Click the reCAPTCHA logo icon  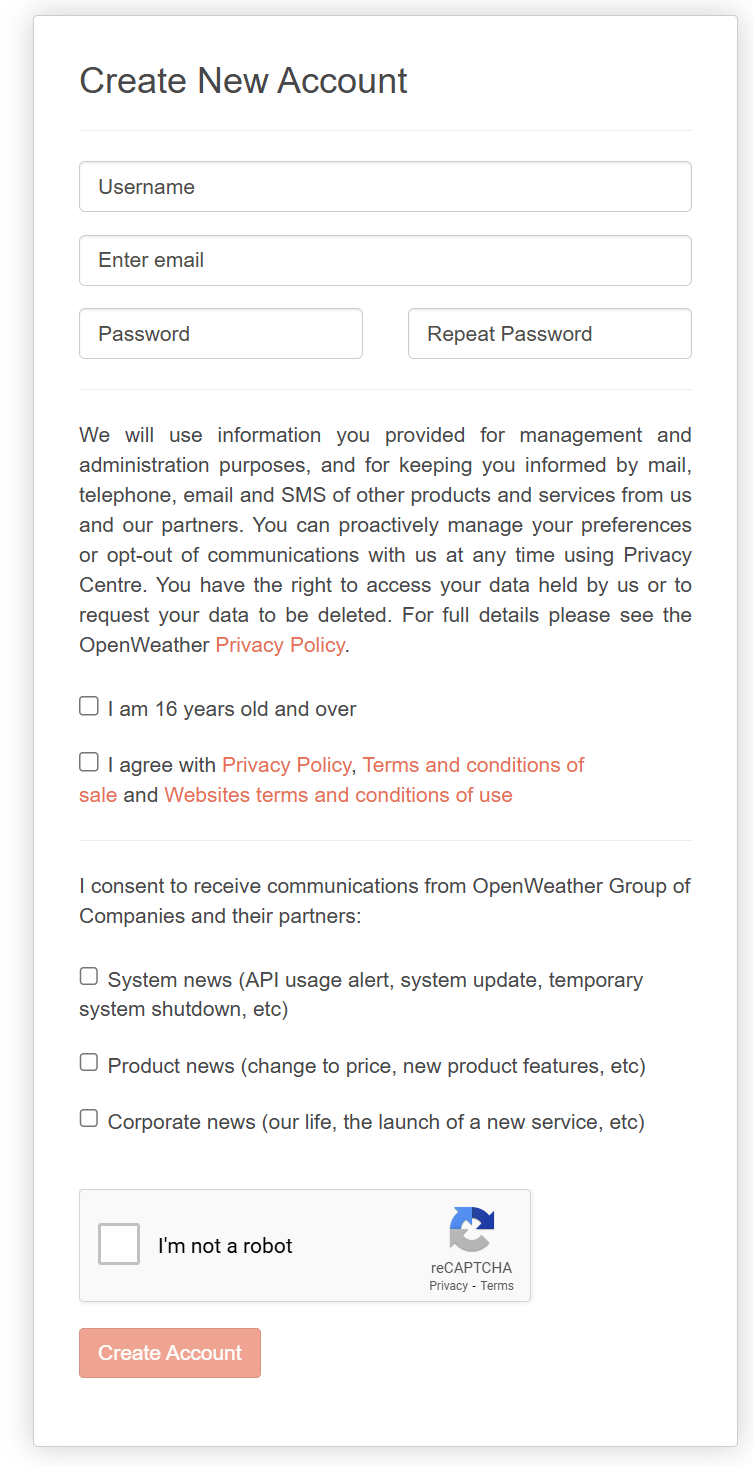(x=472, y=1229)
